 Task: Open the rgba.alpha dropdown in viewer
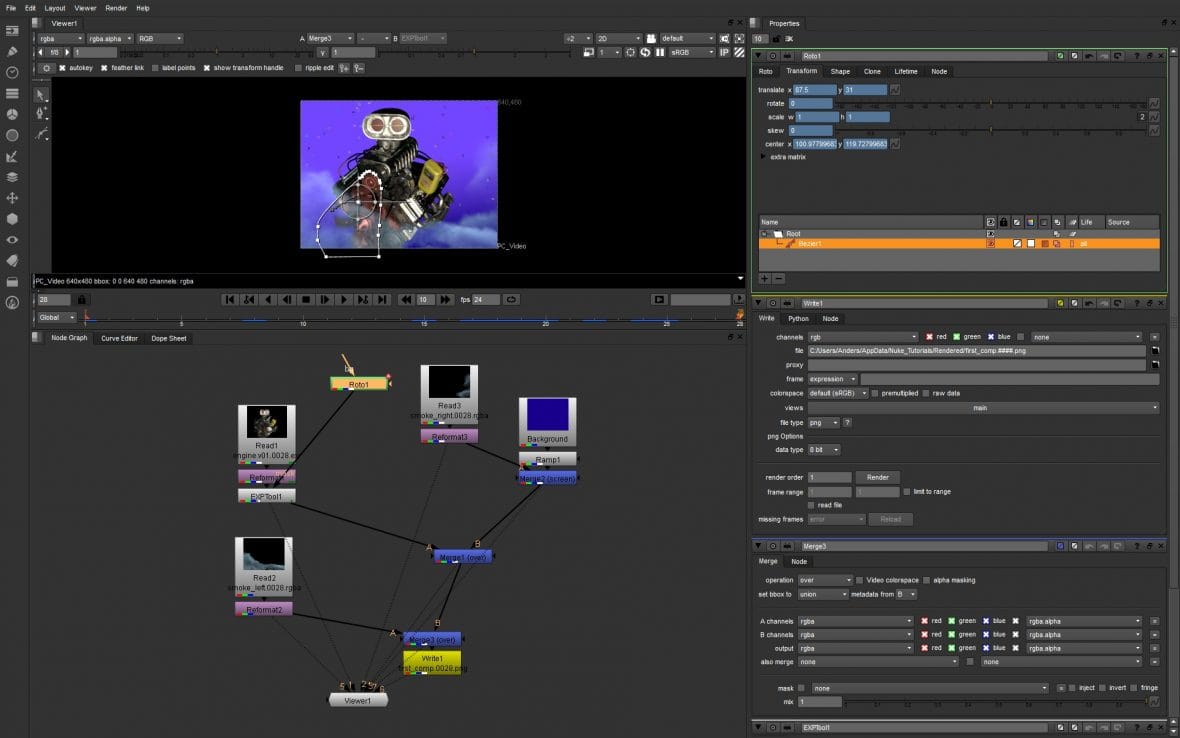(x=110, y=38)
